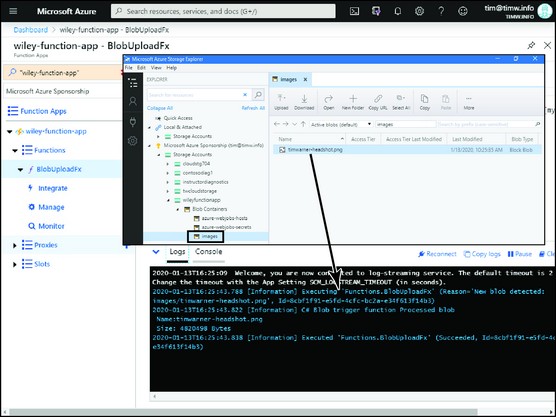This screenshot has height=417, width=556.
Task: Open Account Management person icon in Storage Explorer
Action: point(133,102)
